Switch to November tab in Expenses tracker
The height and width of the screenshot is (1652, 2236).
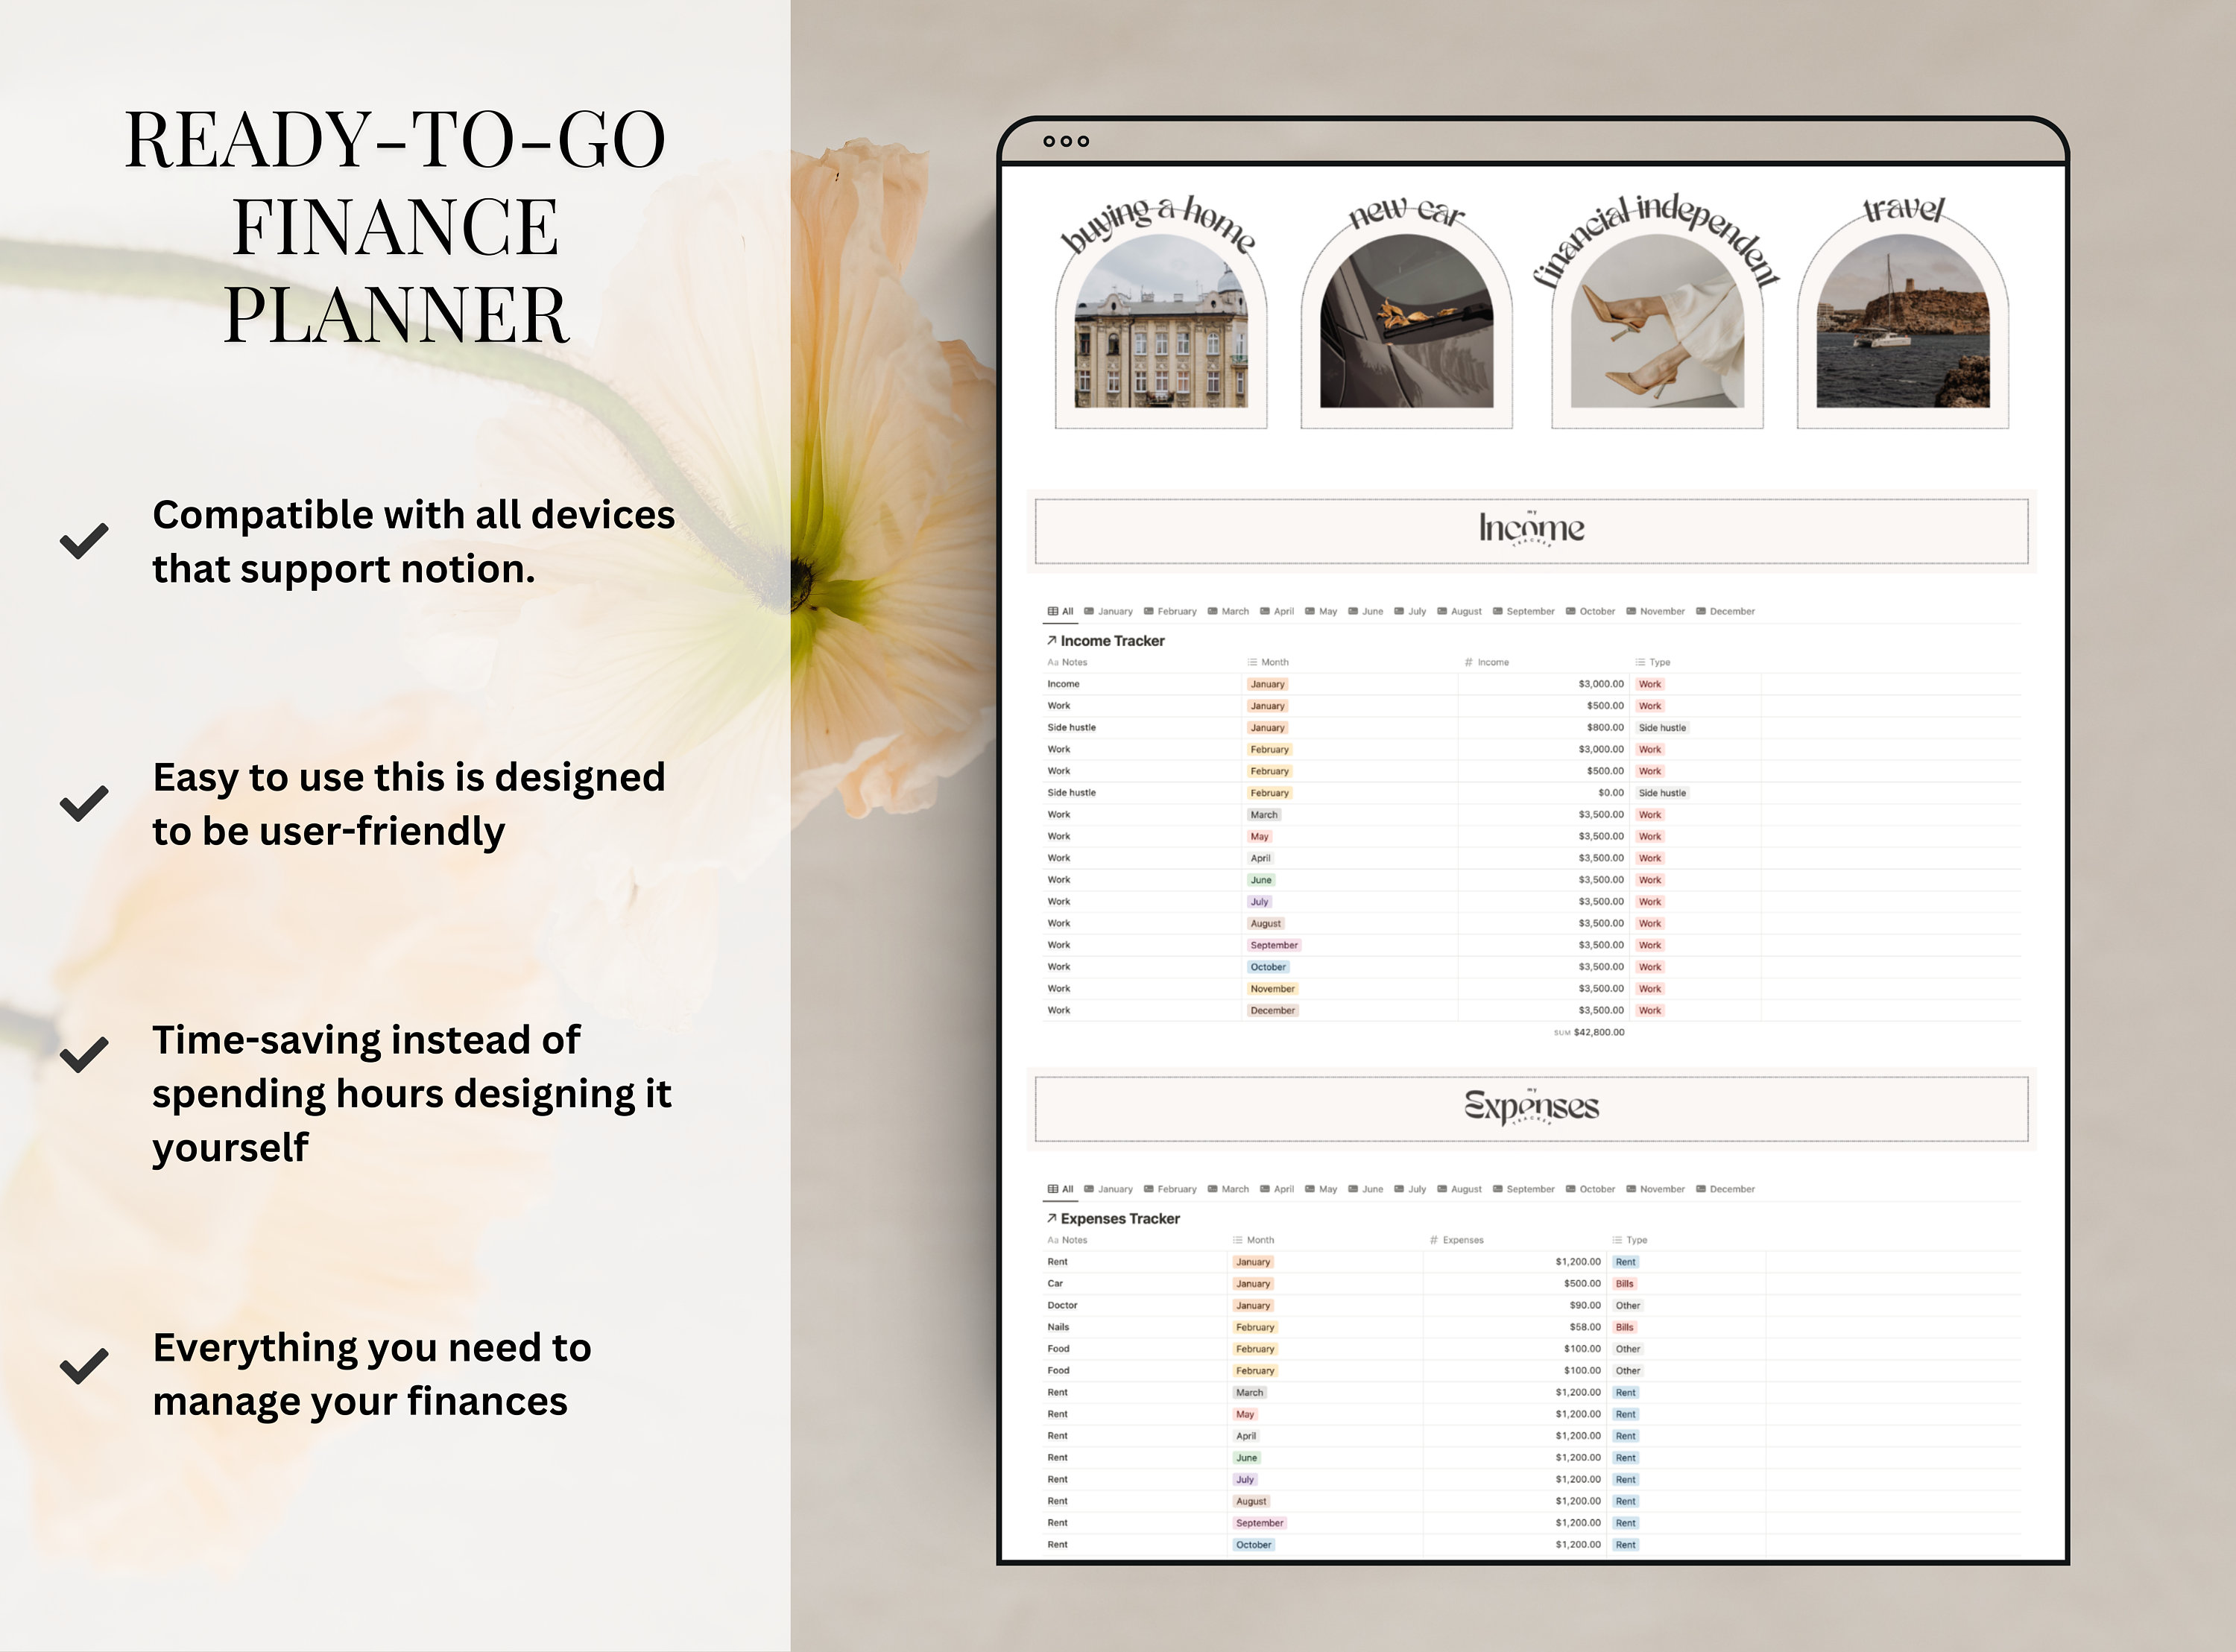point(1655,1189)
